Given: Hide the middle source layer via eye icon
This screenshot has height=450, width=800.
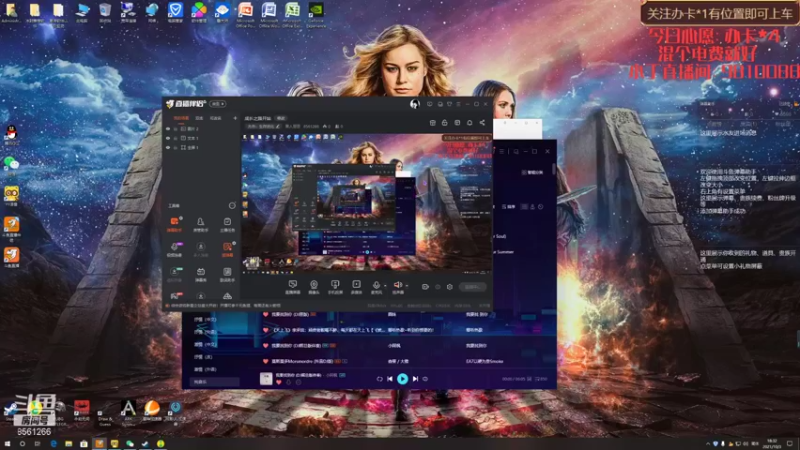Looking at the screenshot, I should 168,138.
